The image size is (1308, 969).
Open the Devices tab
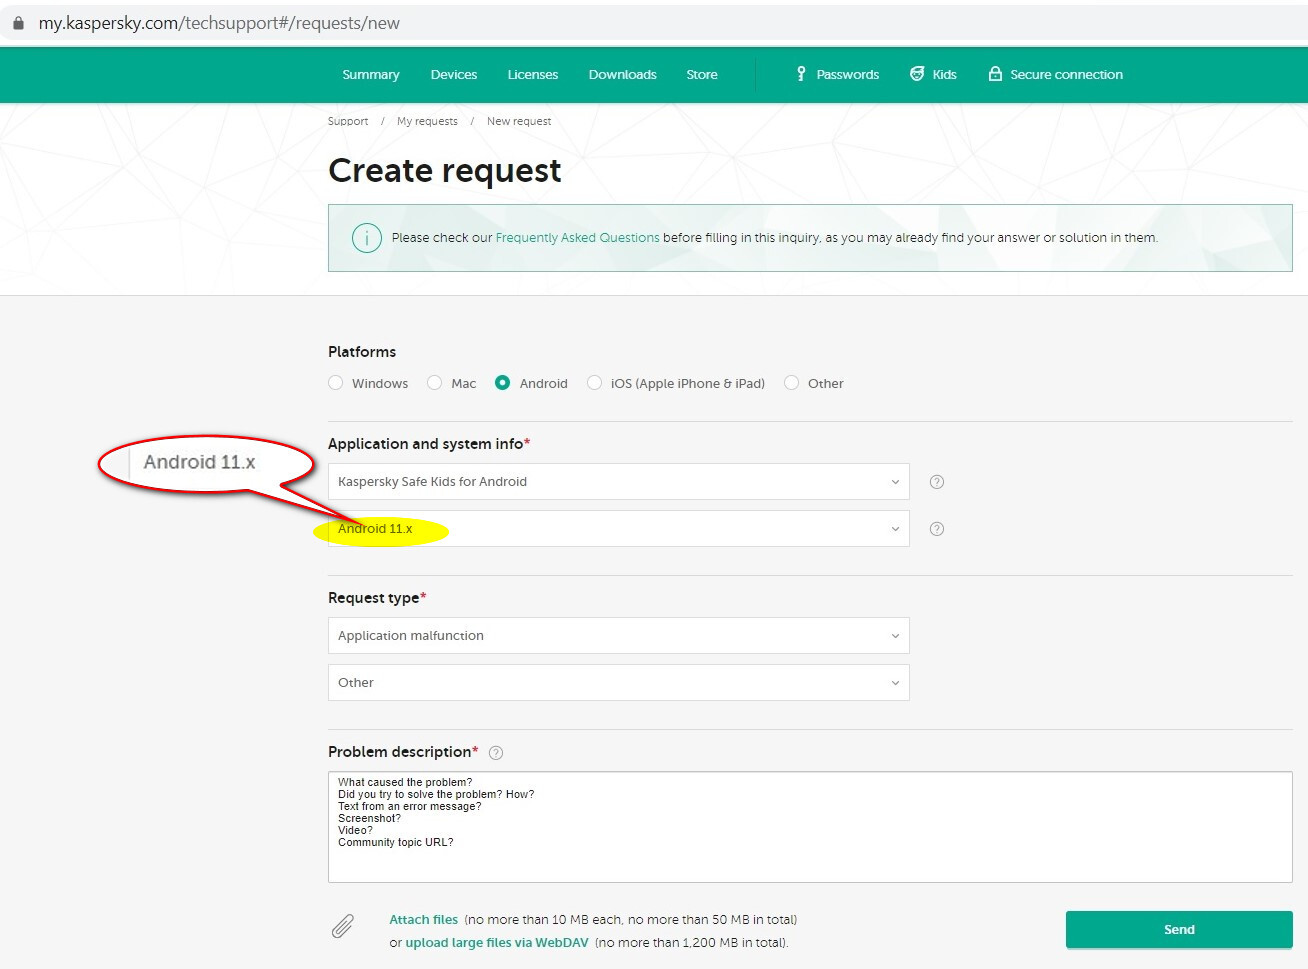(x=454, y=75)
